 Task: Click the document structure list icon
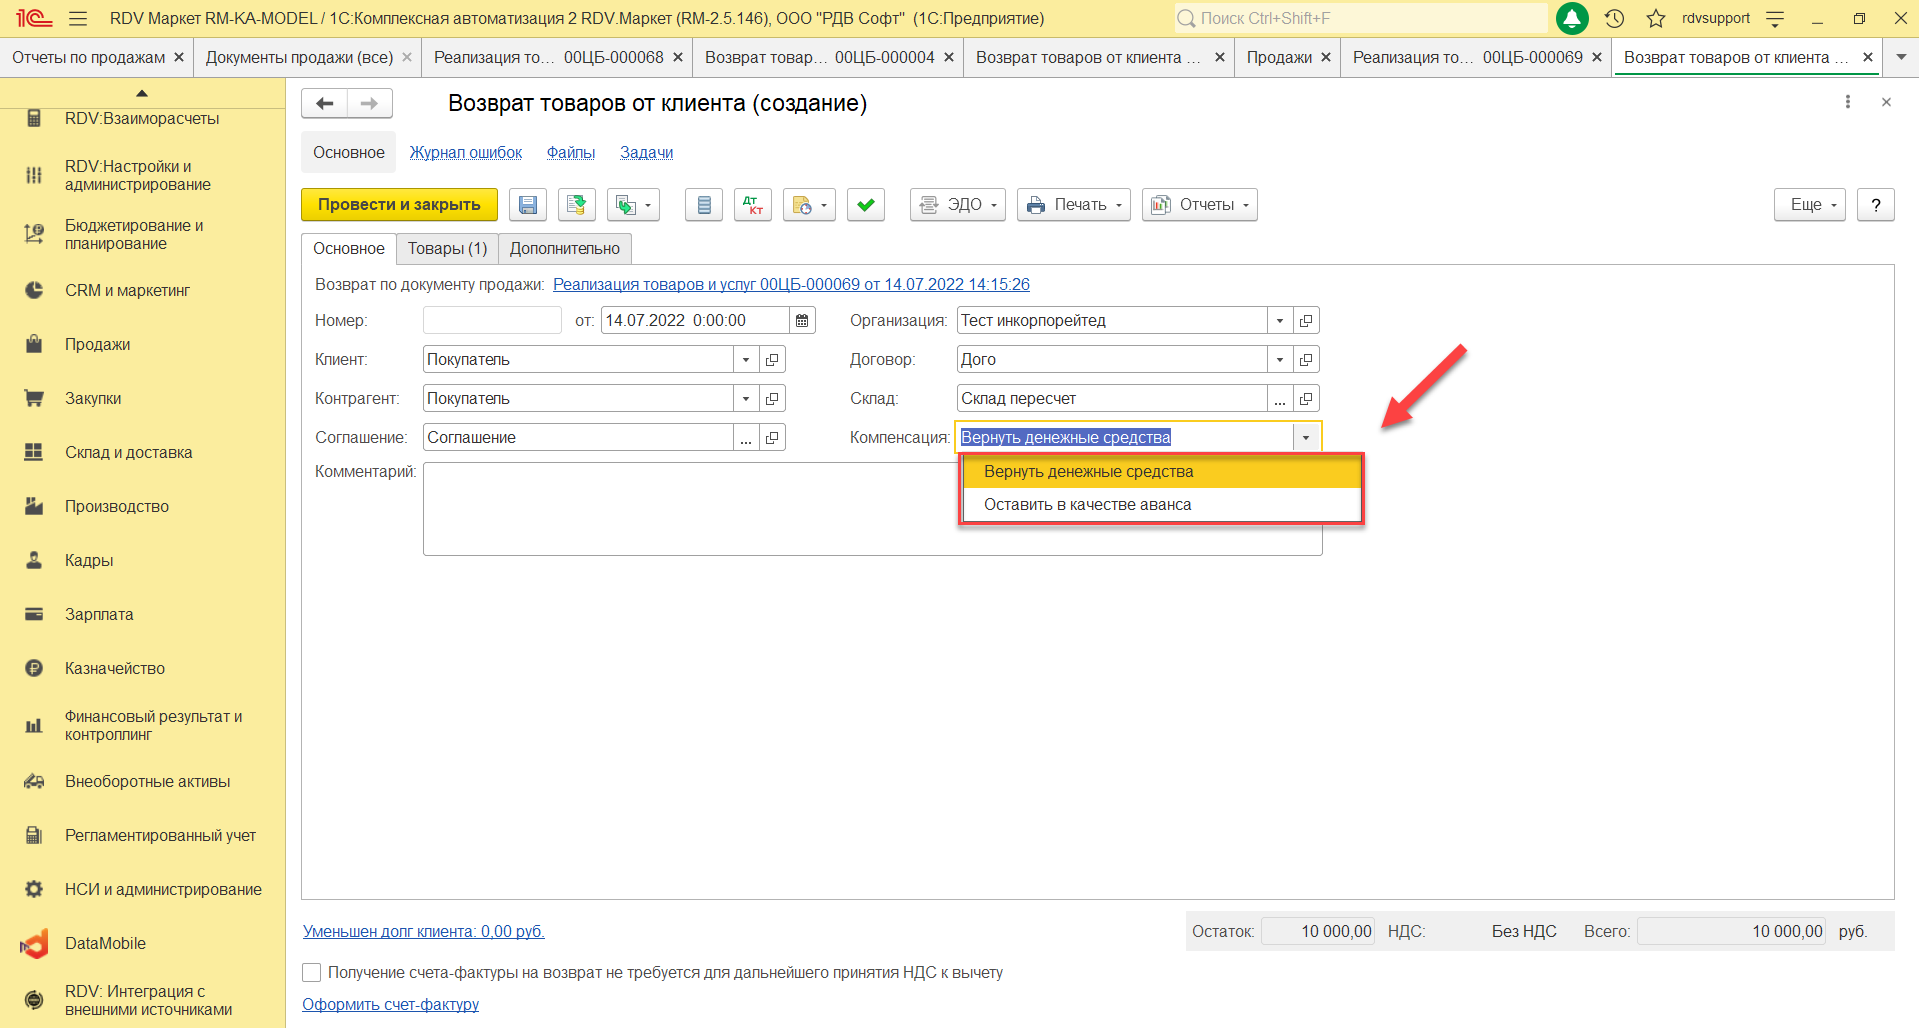(x=703, y=205)
